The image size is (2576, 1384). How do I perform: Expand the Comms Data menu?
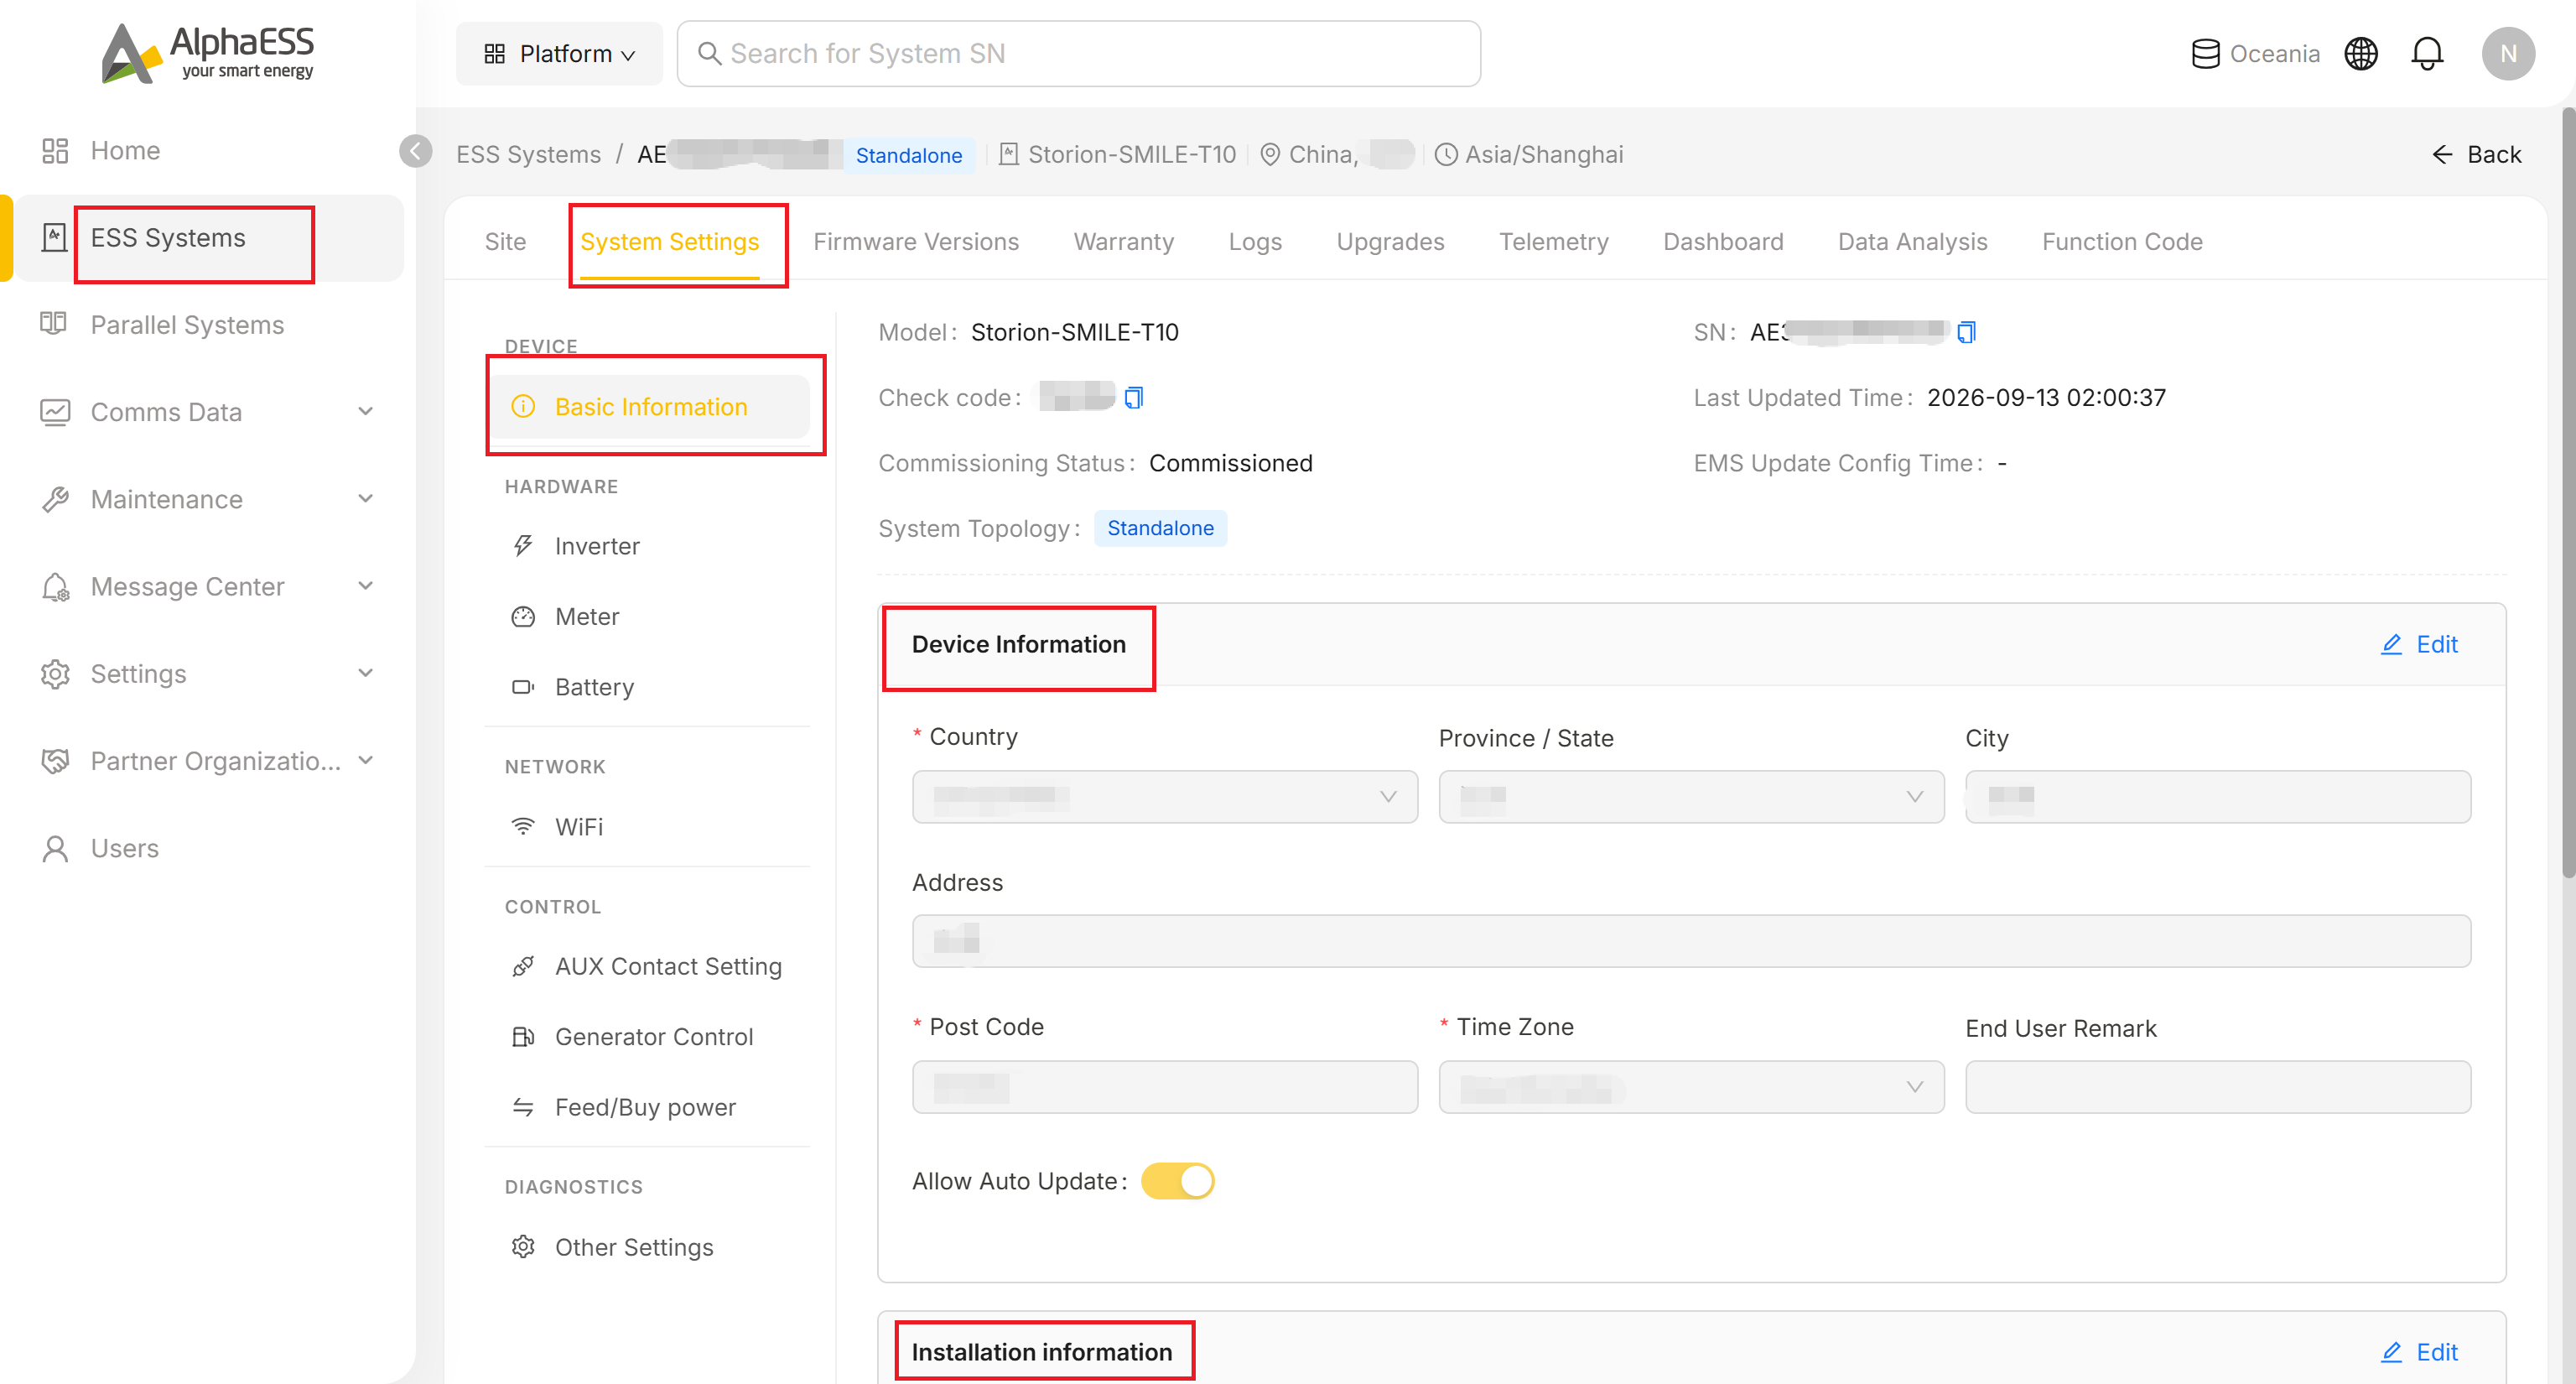tap(366, 412)
